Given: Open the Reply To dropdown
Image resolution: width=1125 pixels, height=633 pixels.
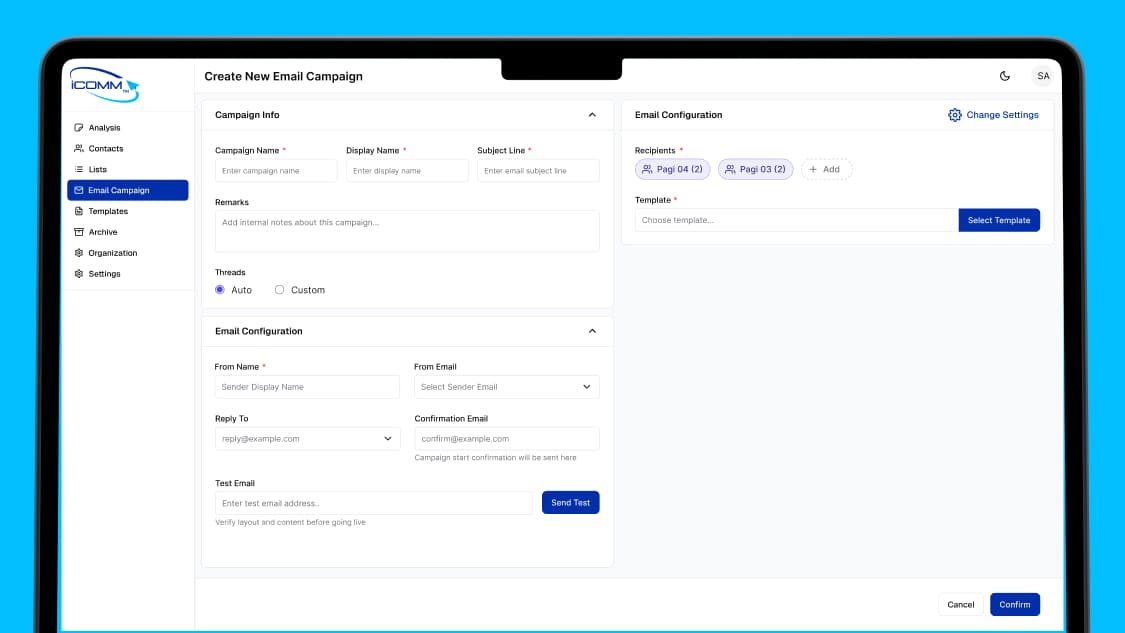Looking at the screenshot, I should pos(307,439).
